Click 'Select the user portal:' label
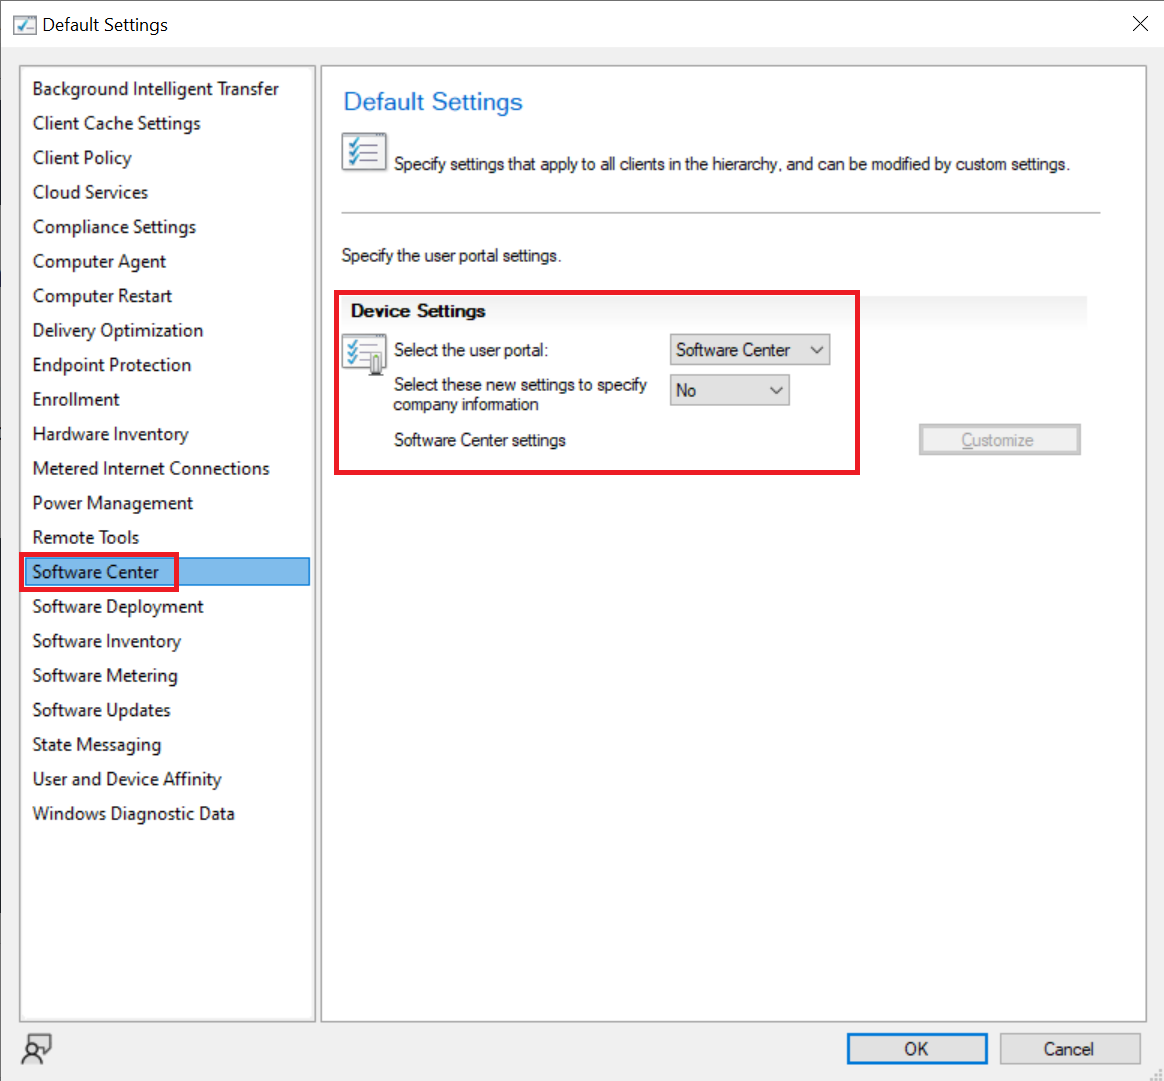The width and height of the screenshot is (1164, 1081). pos(471,350)
